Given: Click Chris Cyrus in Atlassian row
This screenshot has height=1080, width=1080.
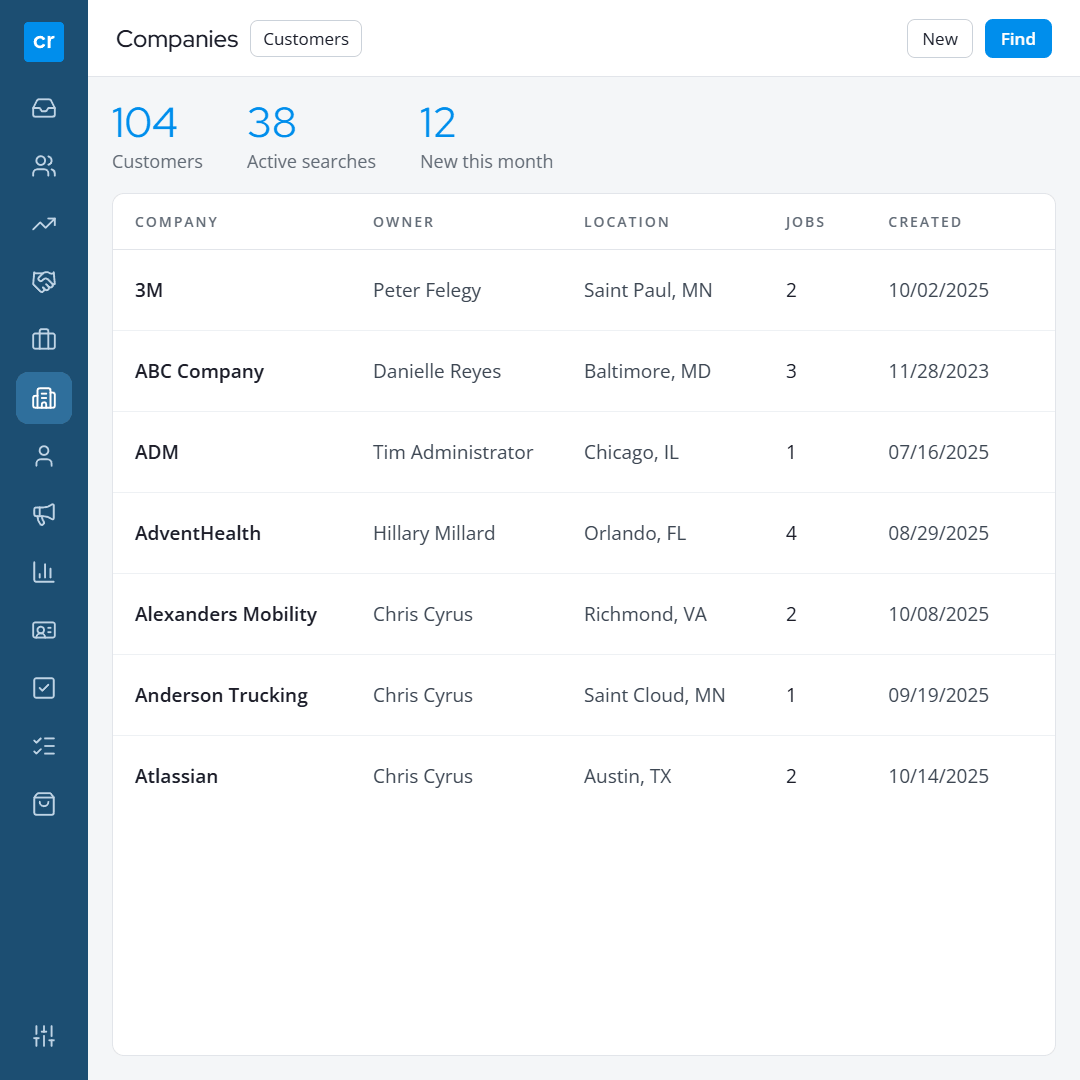Looking at the screenshot, I should (x=423, y=777).
